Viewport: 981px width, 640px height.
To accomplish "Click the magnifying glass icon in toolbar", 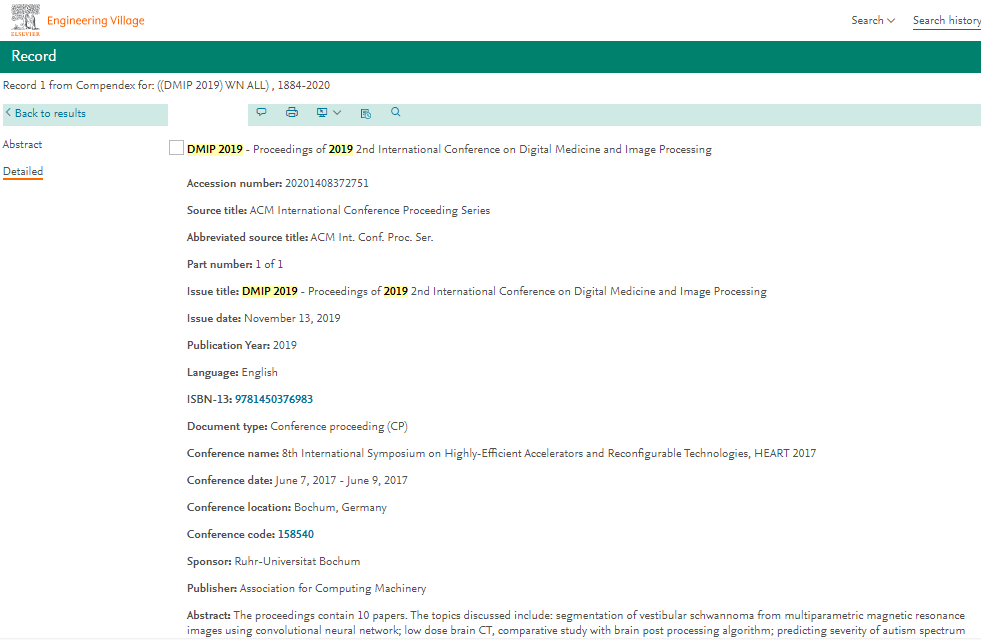I will [395, 112].
